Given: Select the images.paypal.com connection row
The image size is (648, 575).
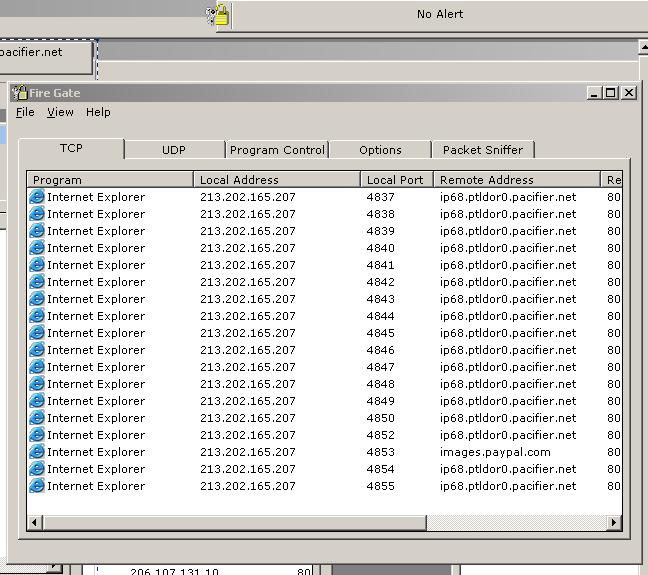Looking at the screenshot, I should [495, 452].
